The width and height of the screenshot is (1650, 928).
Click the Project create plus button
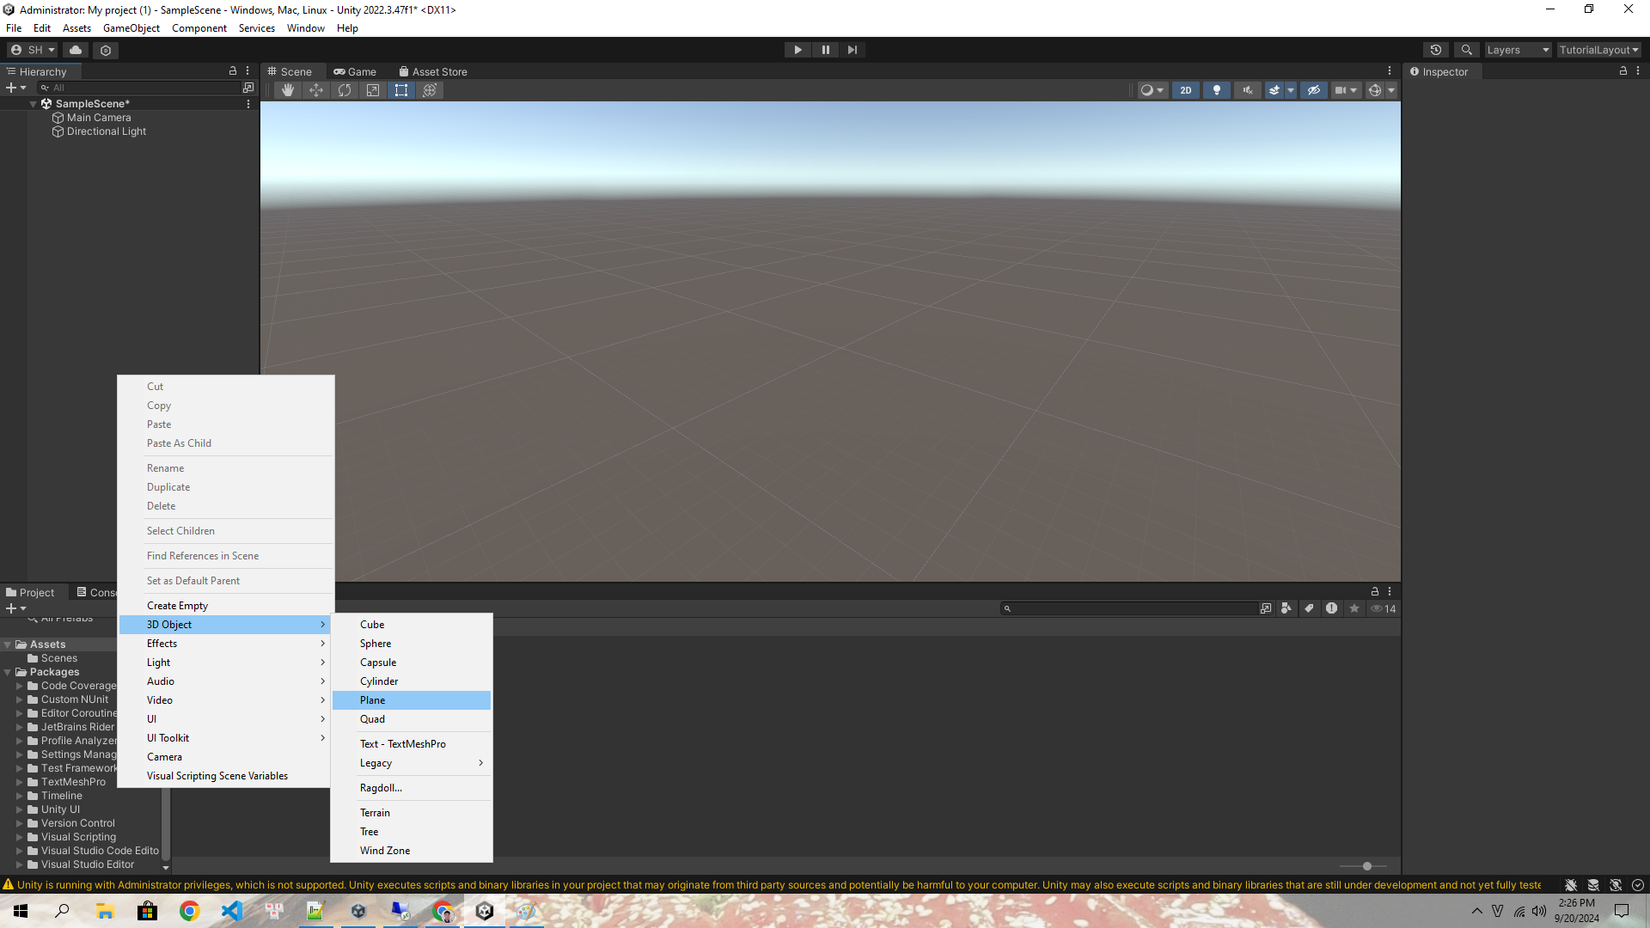point(16,608)
